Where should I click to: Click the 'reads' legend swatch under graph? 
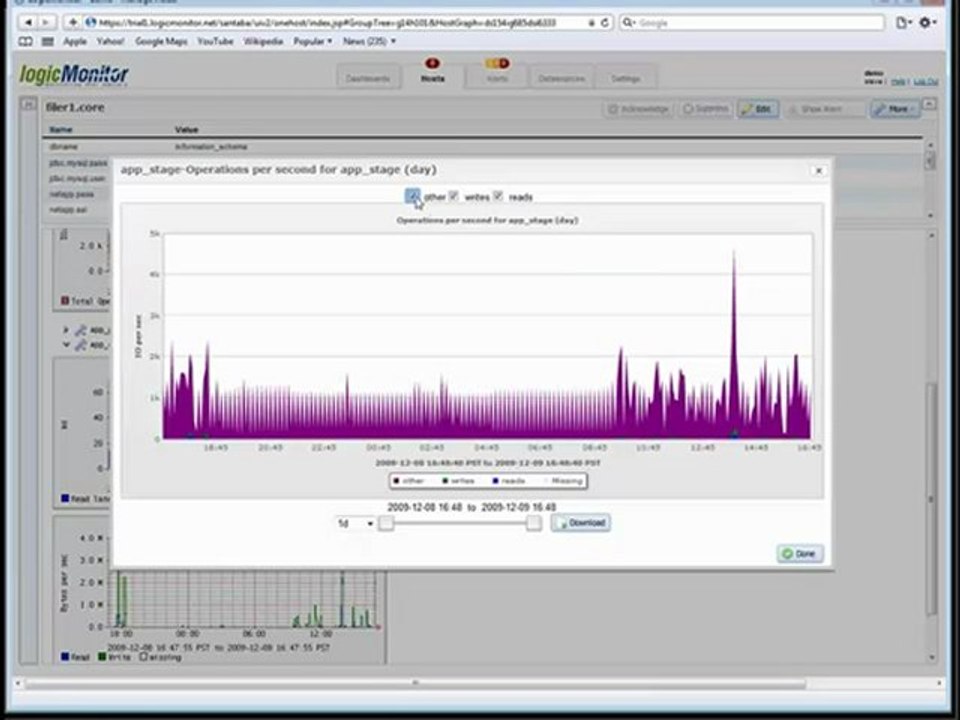(x=495, y=481)
